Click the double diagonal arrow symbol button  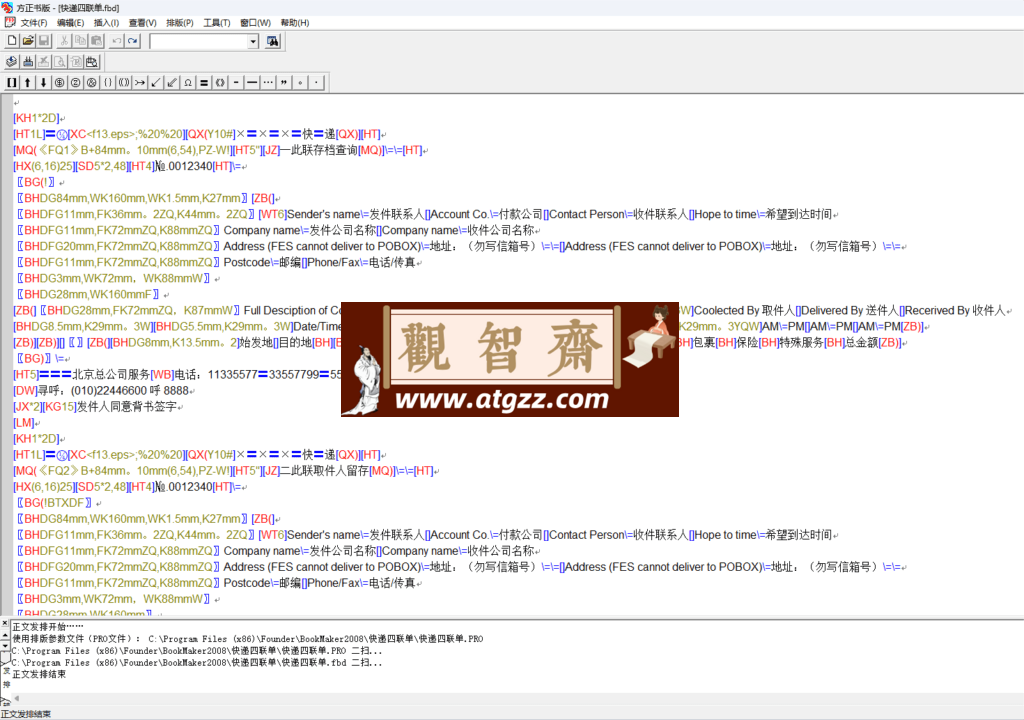click(172, 82)
